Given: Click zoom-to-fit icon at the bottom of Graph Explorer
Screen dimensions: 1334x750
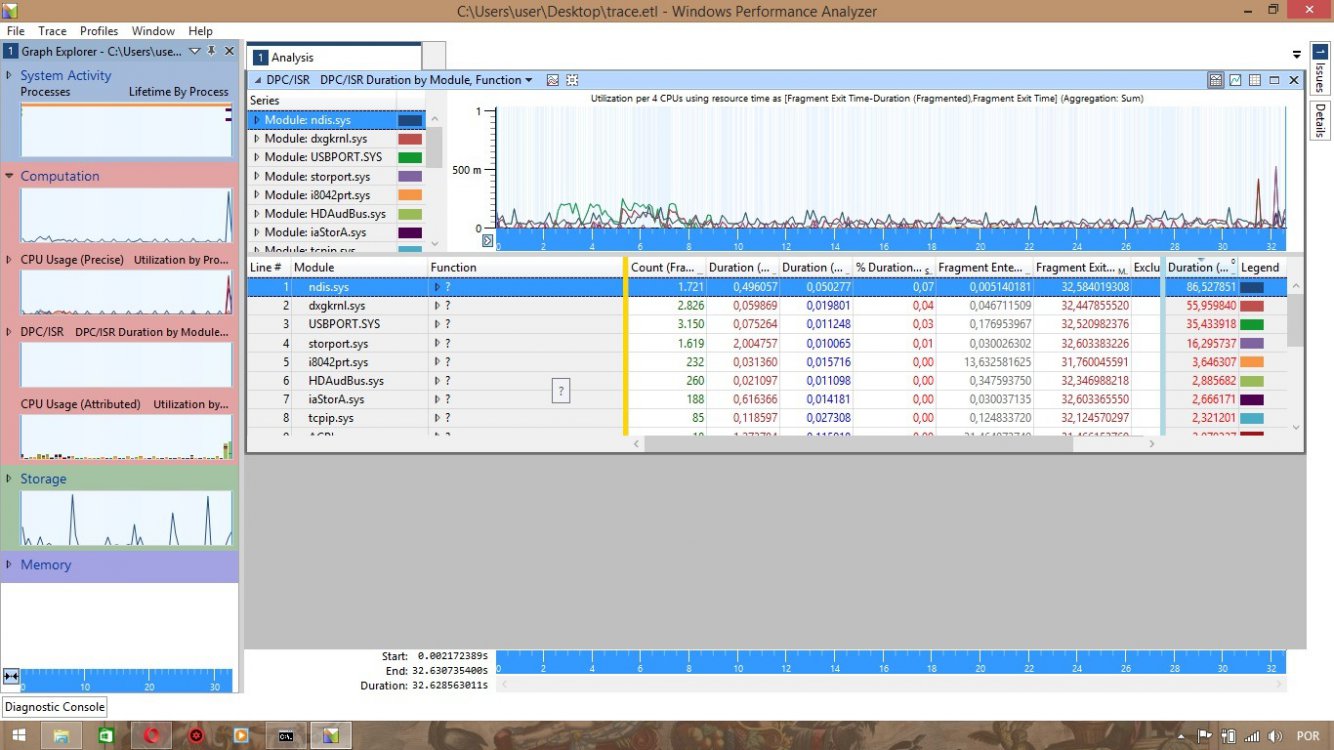Looking at the screenshot, I should tap(11, 677).
